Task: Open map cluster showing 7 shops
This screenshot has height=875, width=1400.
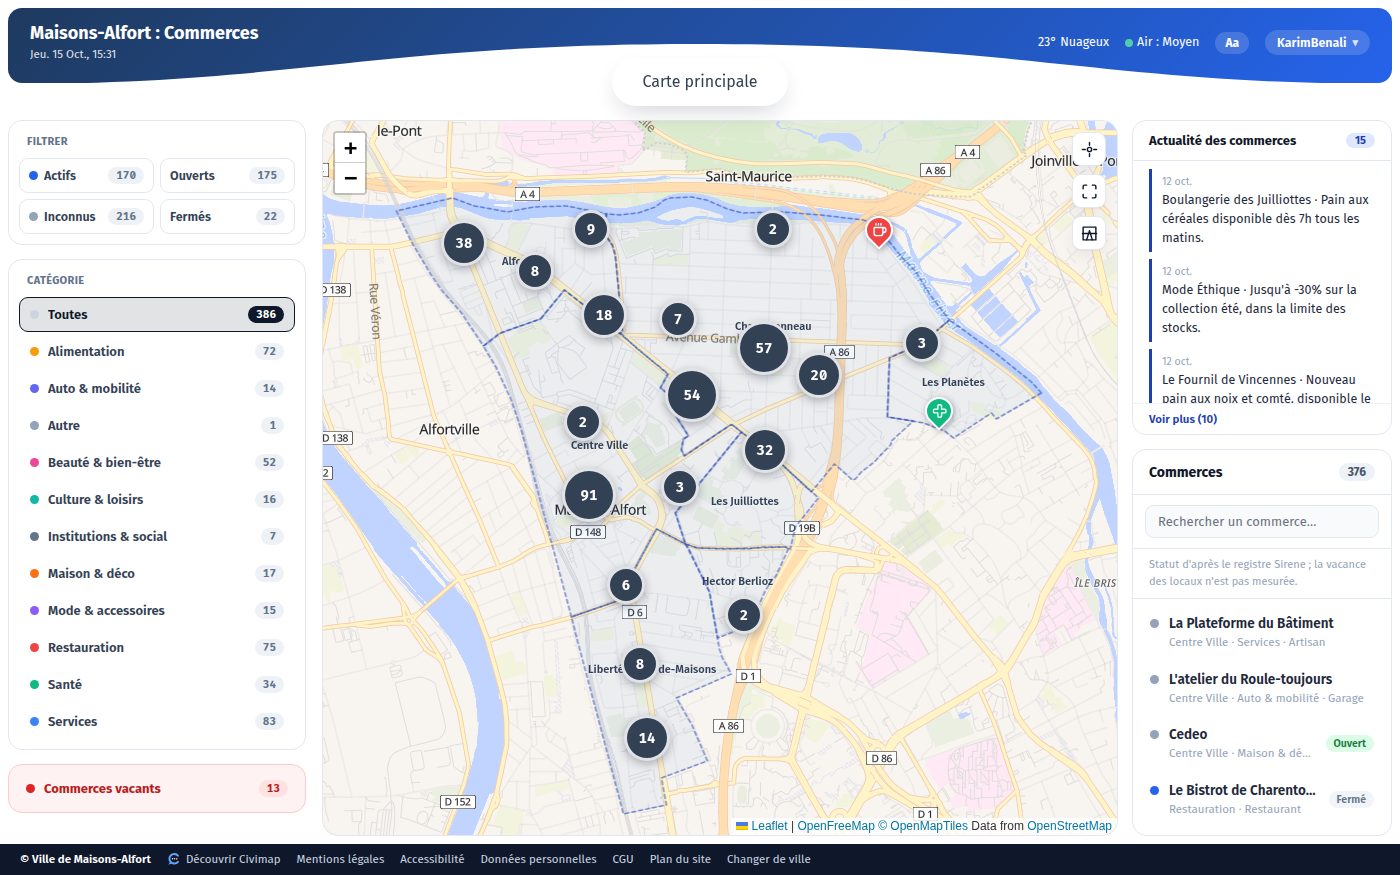Action: 678,319
